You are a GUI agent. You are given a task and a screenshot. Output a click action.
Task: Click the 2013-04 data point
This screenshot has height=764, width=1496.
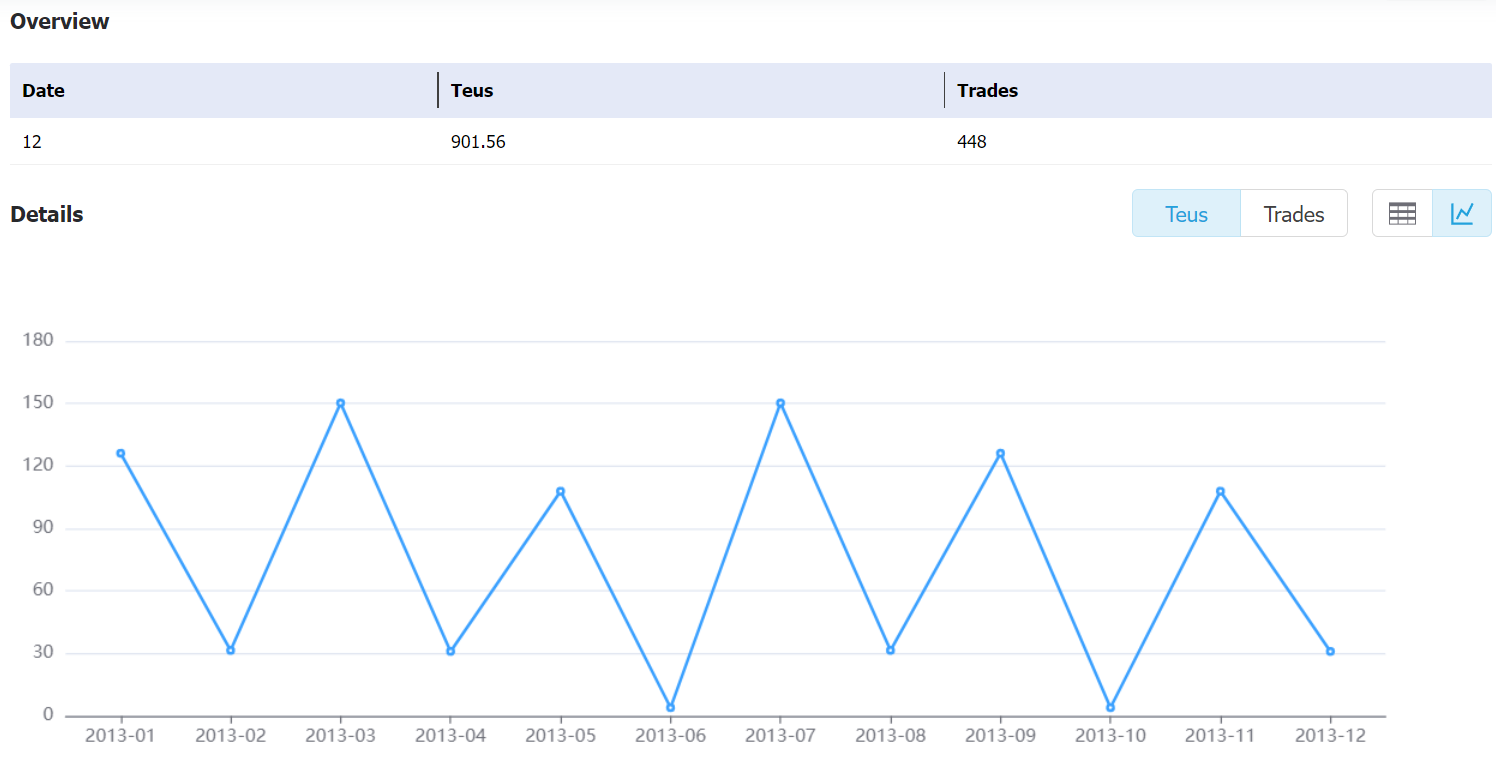451,651
